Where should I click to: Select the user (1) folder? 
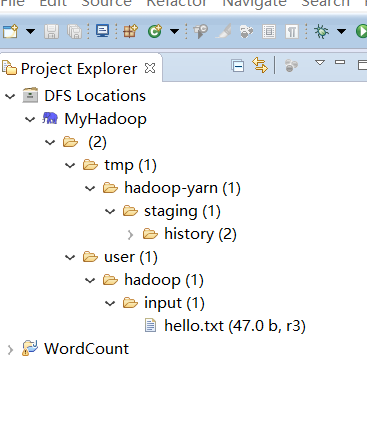131,257
